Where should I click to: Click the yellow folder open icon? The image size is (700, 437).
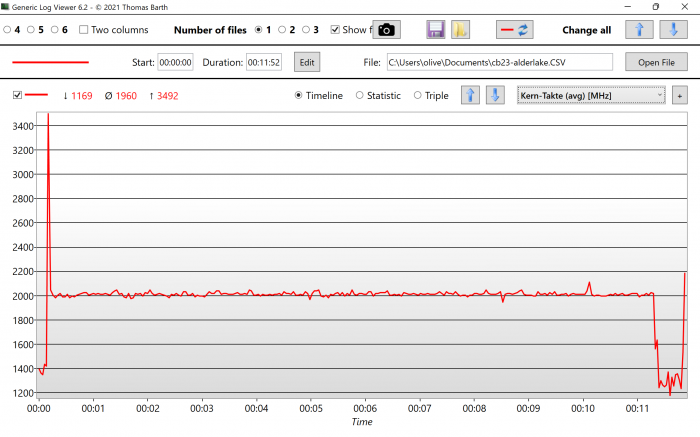pyautogui.click(x=460, y=30)
